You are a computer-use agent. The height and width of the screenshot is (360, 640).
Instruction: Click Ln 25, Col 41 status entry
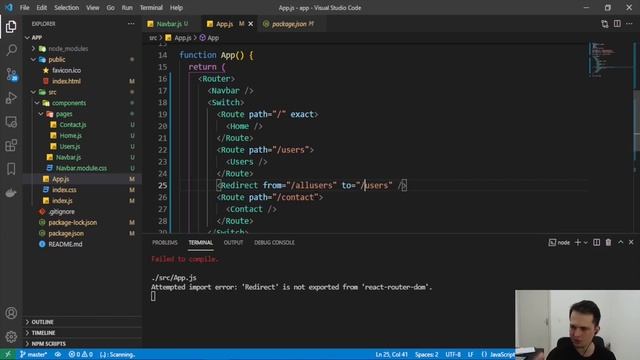point(391,354)
